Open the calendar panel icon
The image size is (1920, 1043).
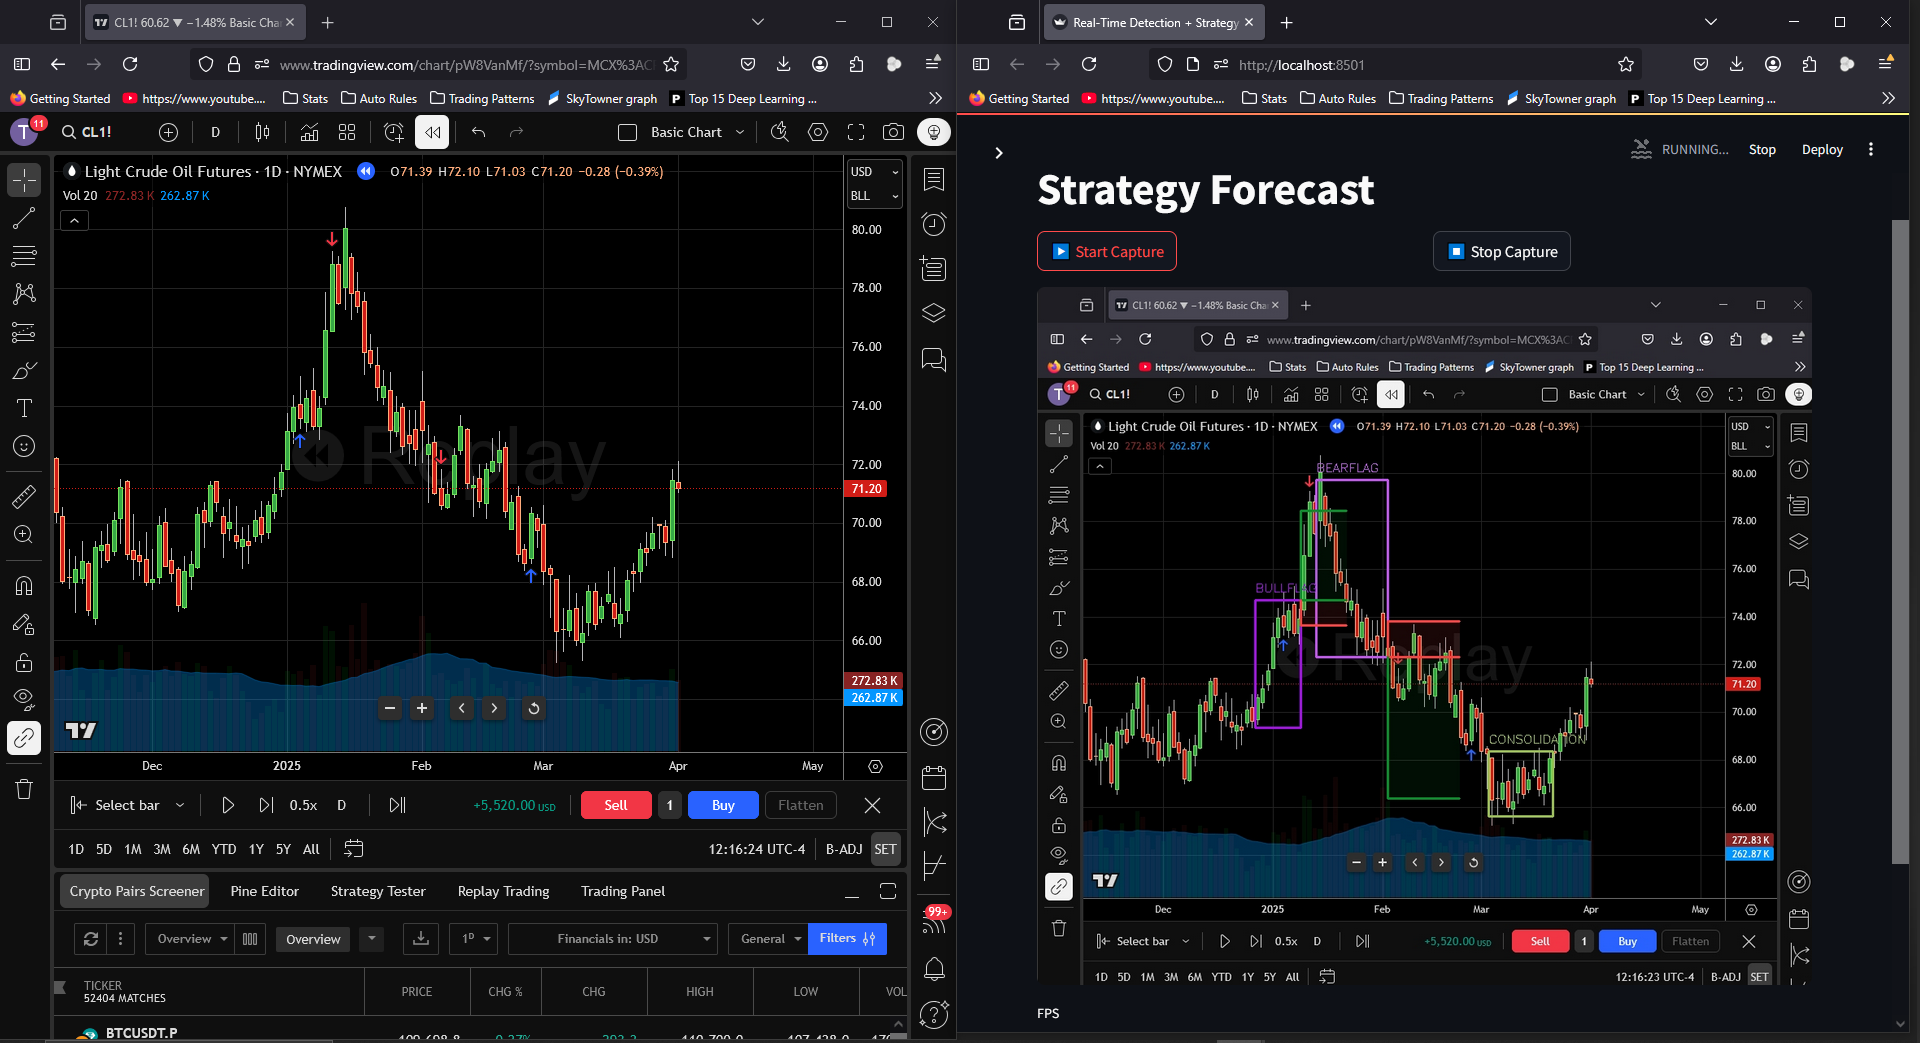[933, 777]
